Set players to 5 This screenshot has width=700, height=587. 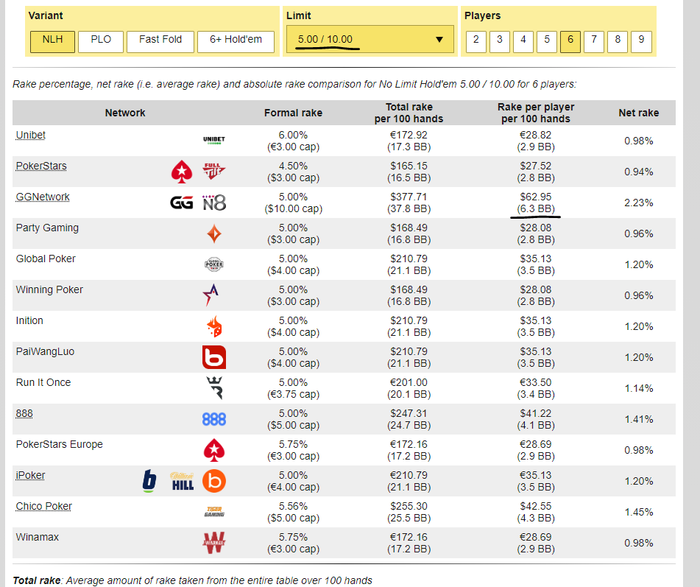547,42
